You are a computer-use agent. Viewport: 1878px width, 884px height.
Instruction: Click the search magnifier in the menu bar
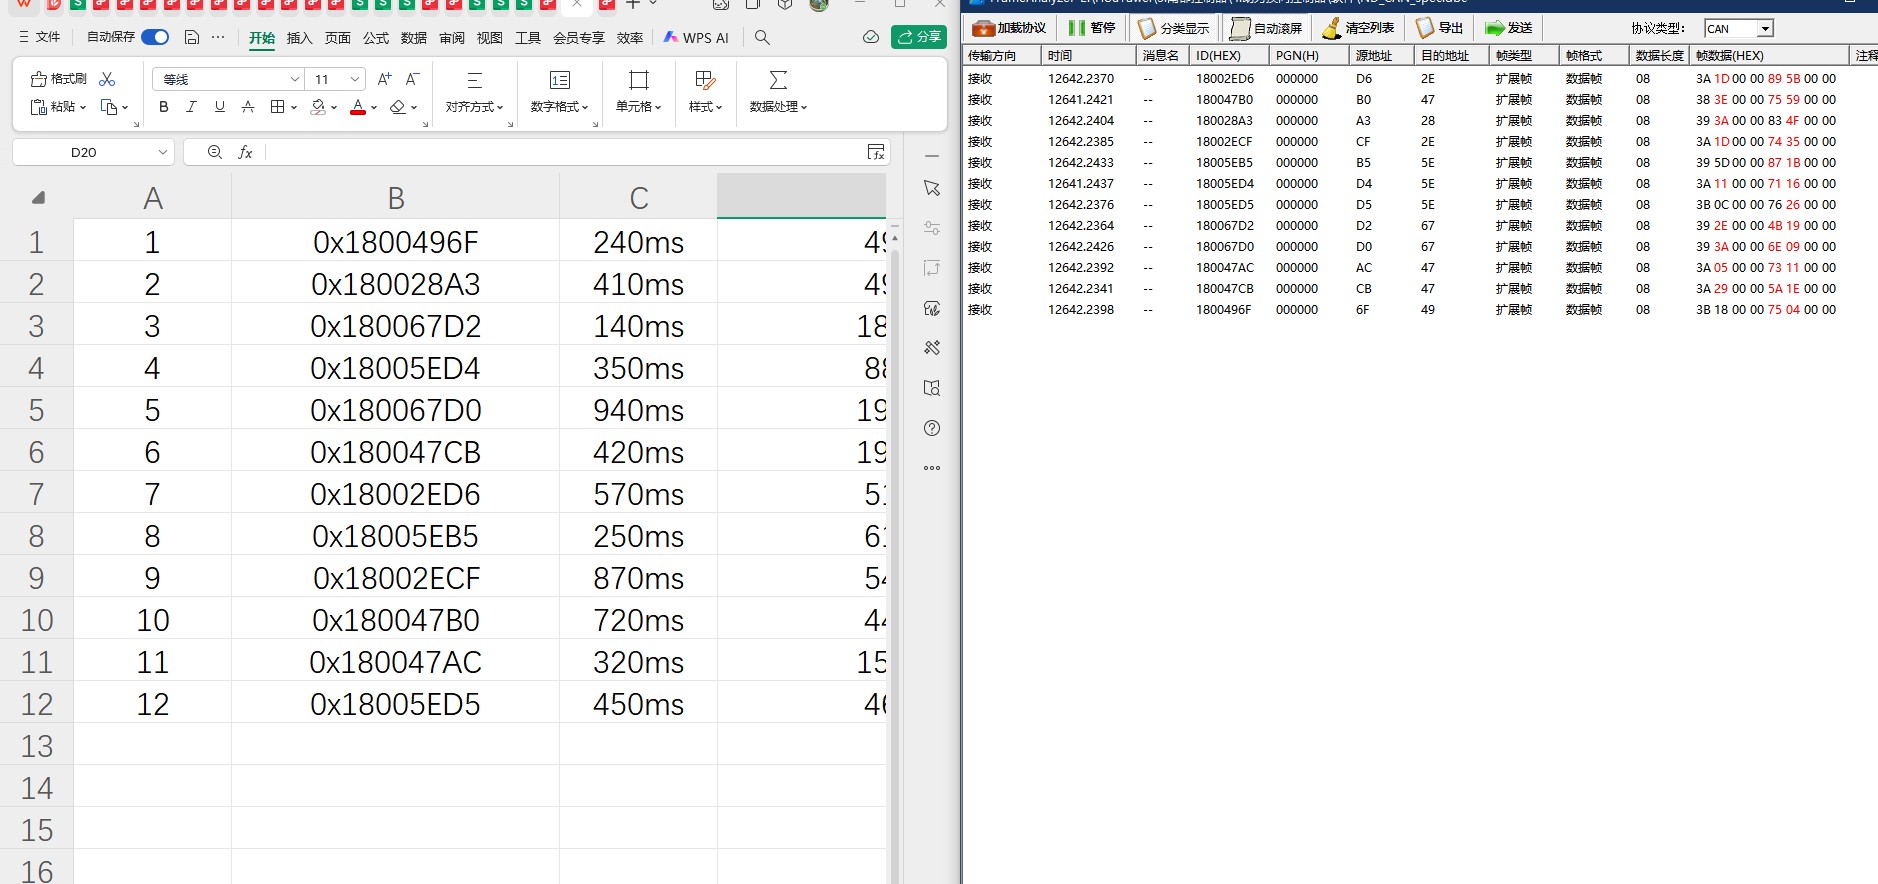tap(762, 37)
